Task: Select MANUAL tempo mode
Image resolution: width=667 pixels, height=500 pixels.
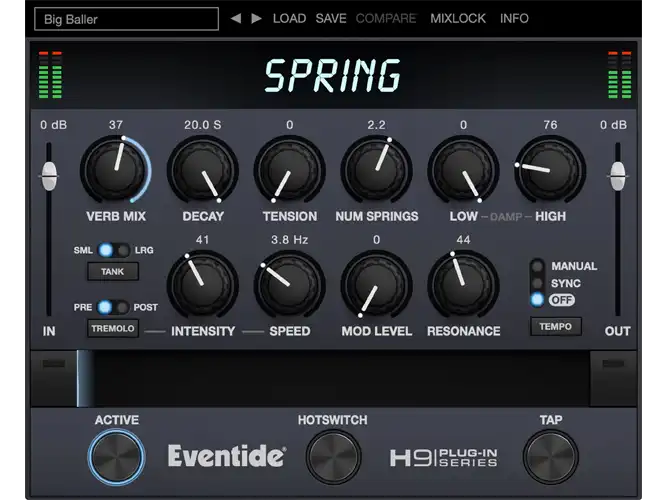Action: tap(537, 266)
